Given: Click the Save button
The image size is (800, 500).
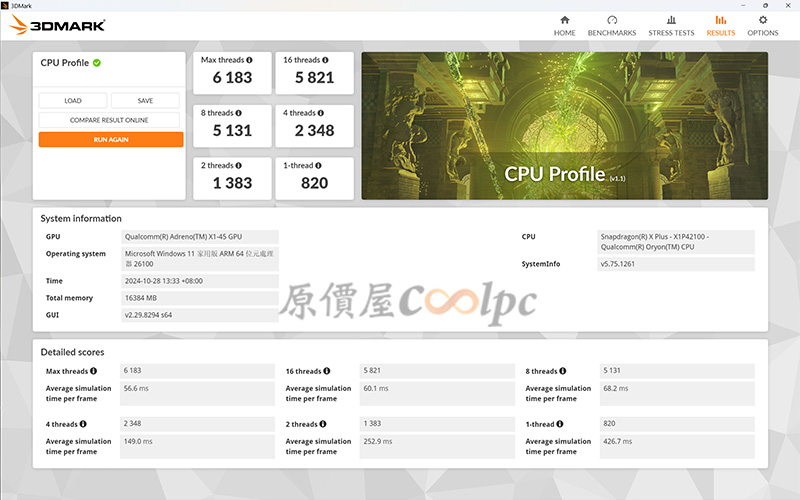Looking at the screenshot, I should 145,101.
